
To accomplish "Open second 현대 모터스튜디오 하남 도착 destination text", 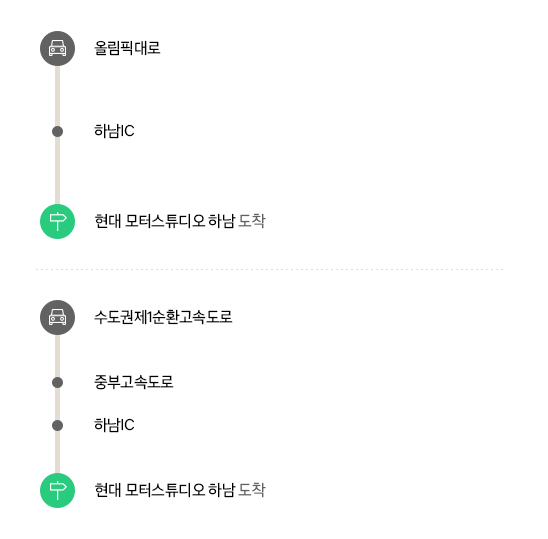I will click(x=180, y=490).
